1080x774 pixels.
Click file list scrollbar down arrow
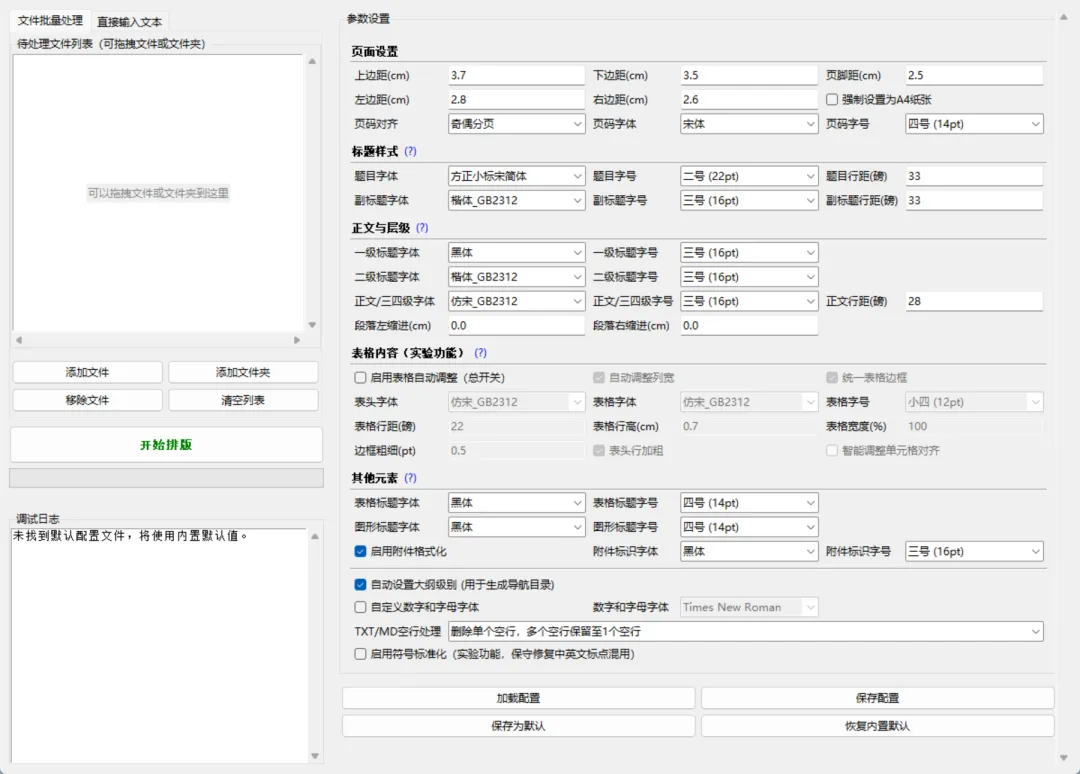coord(312,325)
